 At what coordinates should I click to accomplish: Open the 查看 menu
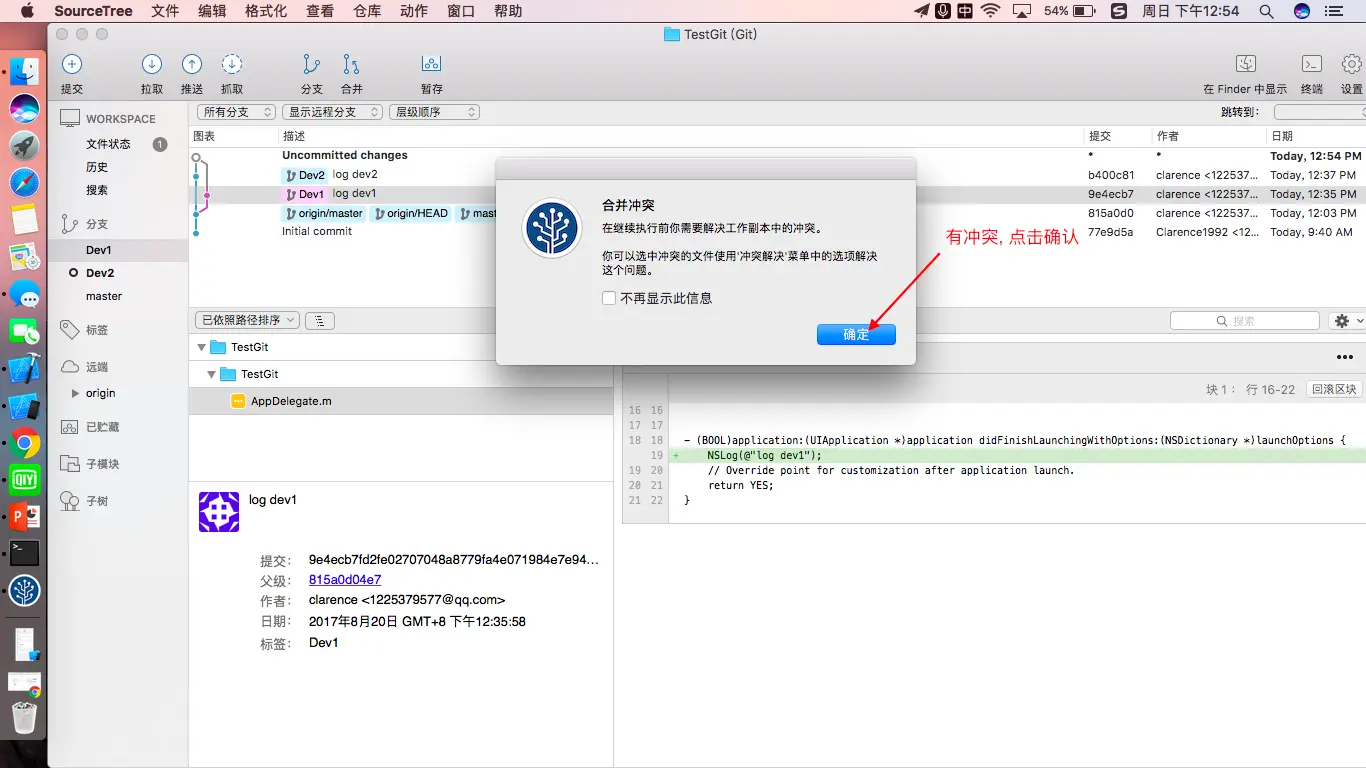tap(320, 11)
